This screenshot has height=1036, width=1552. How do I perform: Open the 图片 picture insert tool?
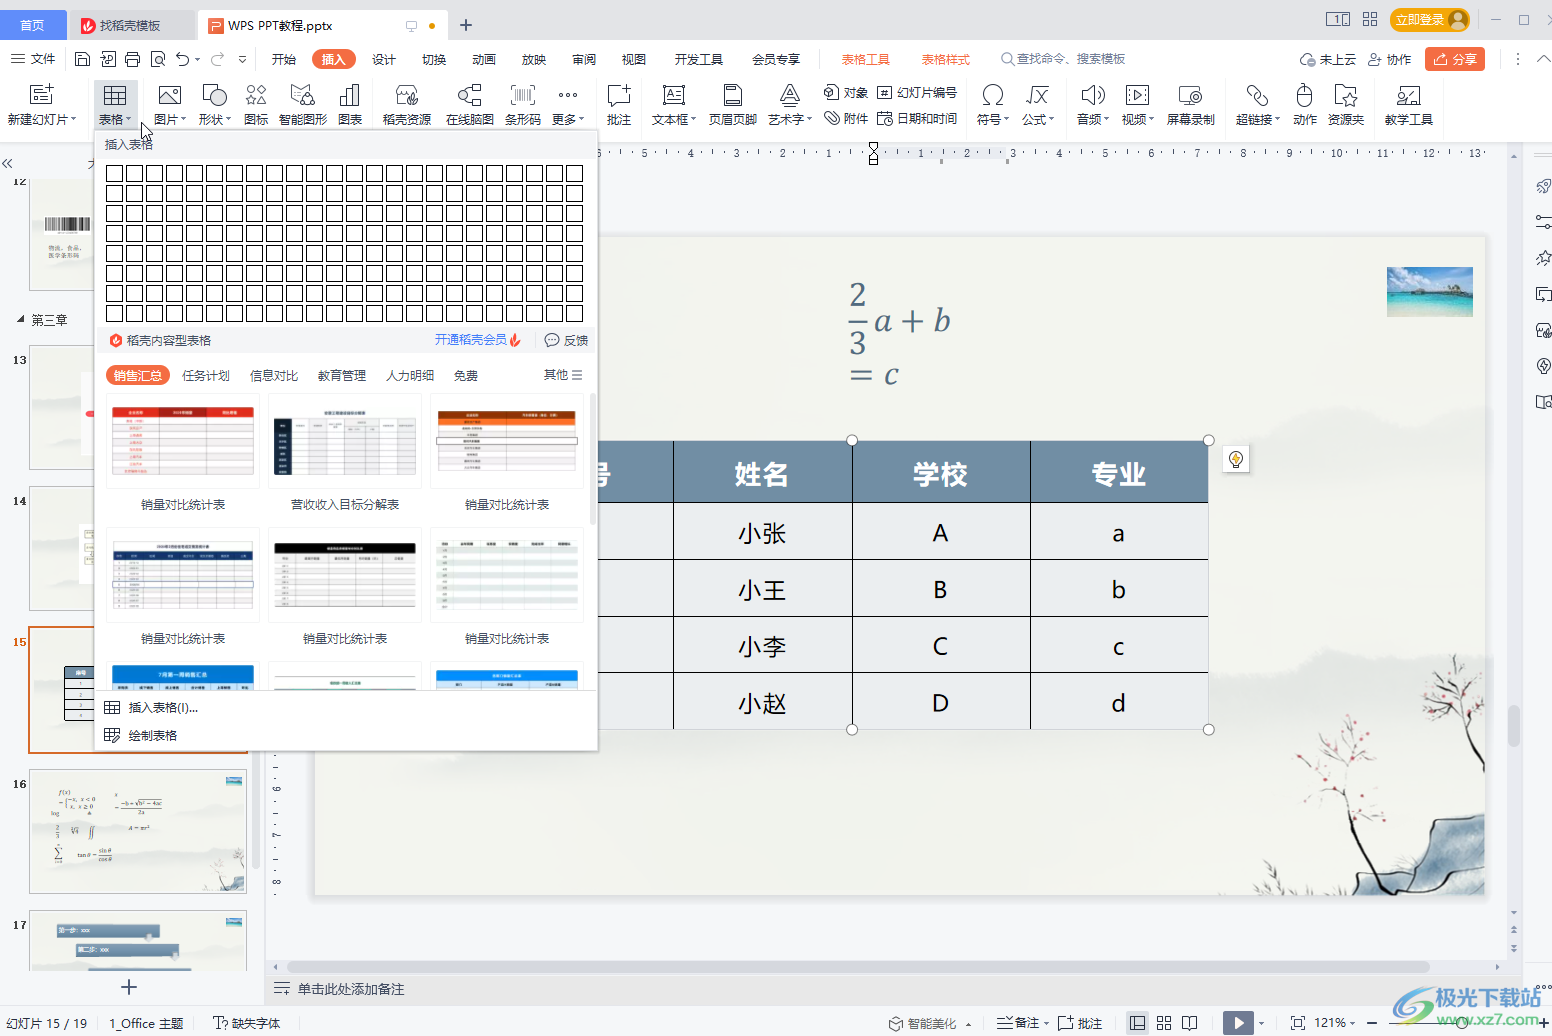point(170,104)
